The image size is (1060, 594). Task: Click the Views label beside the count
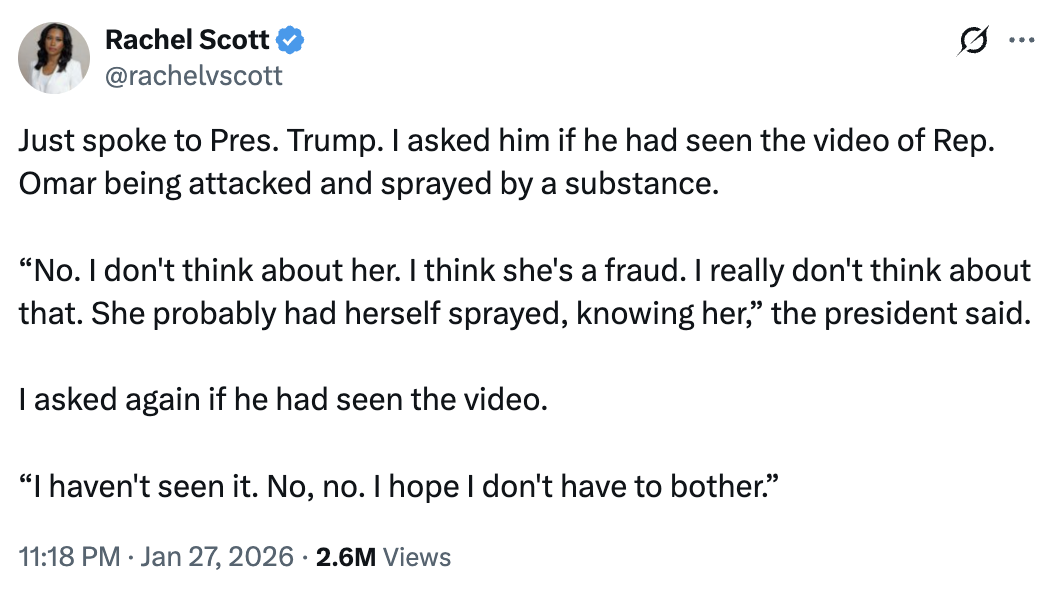coord(417,557)
